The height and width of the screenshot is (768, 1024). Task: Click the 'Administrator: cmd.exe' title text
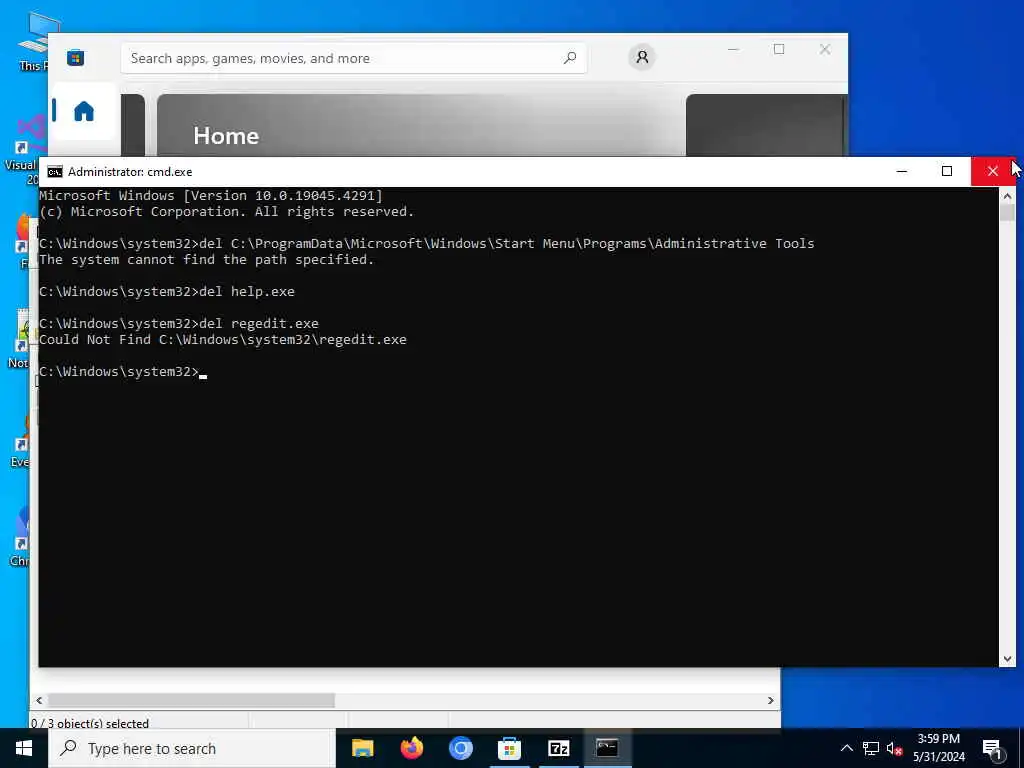[x=130, y=172]
